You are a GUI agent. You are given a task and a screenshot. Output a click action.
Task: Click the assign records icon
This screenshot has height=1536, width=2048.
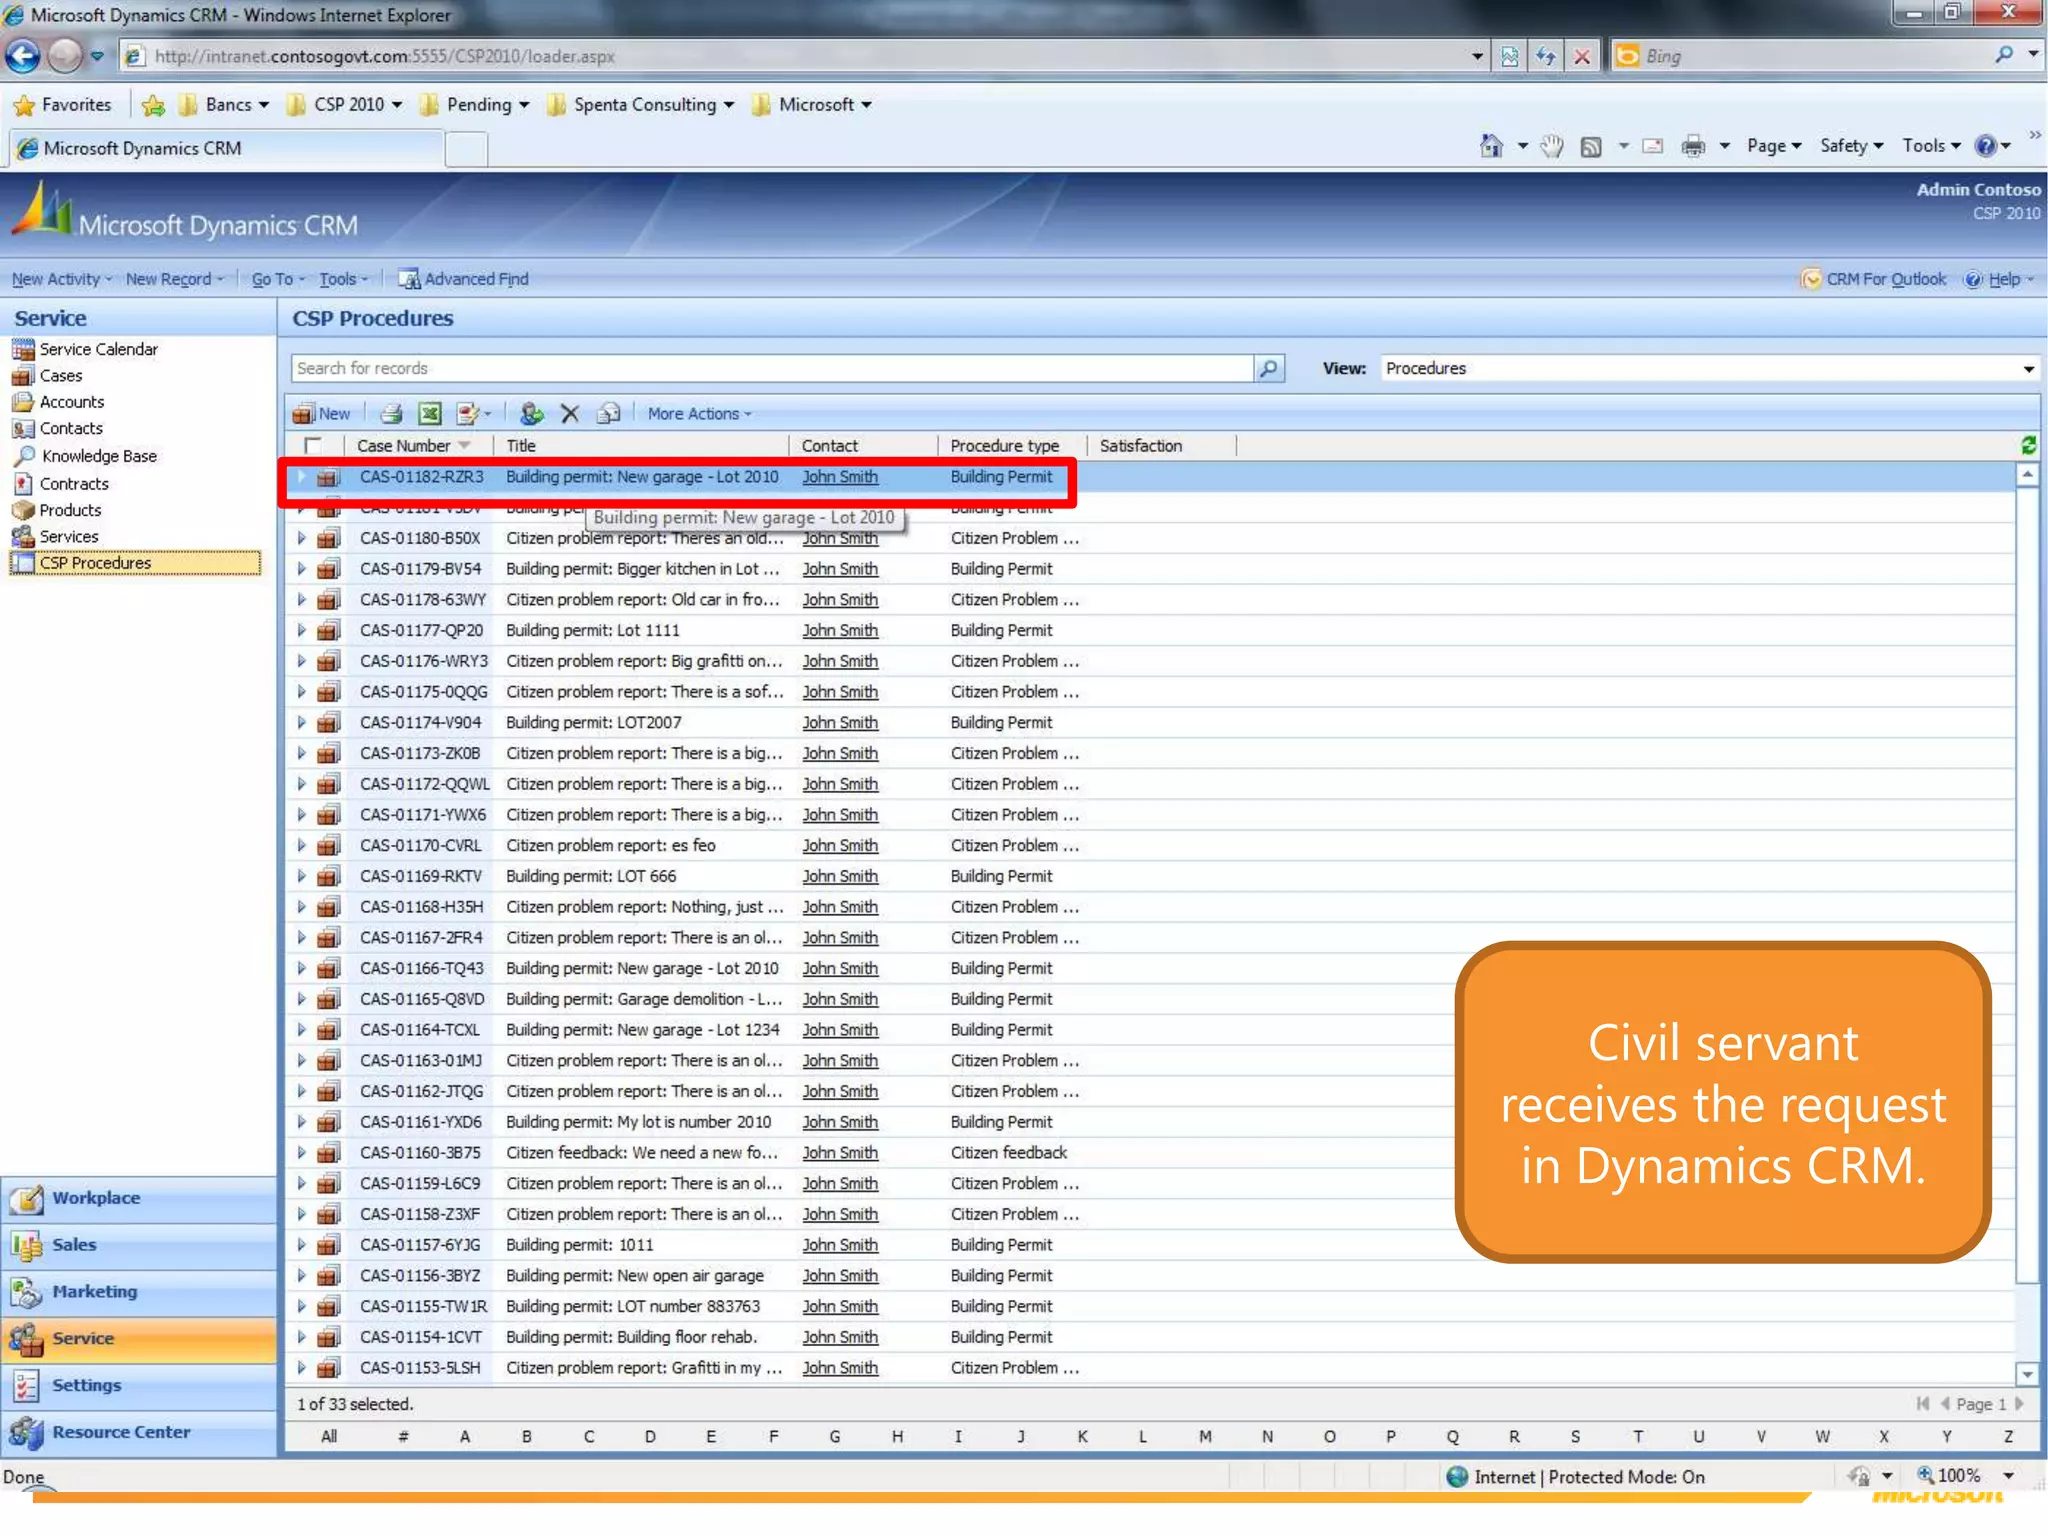(532, 414)
